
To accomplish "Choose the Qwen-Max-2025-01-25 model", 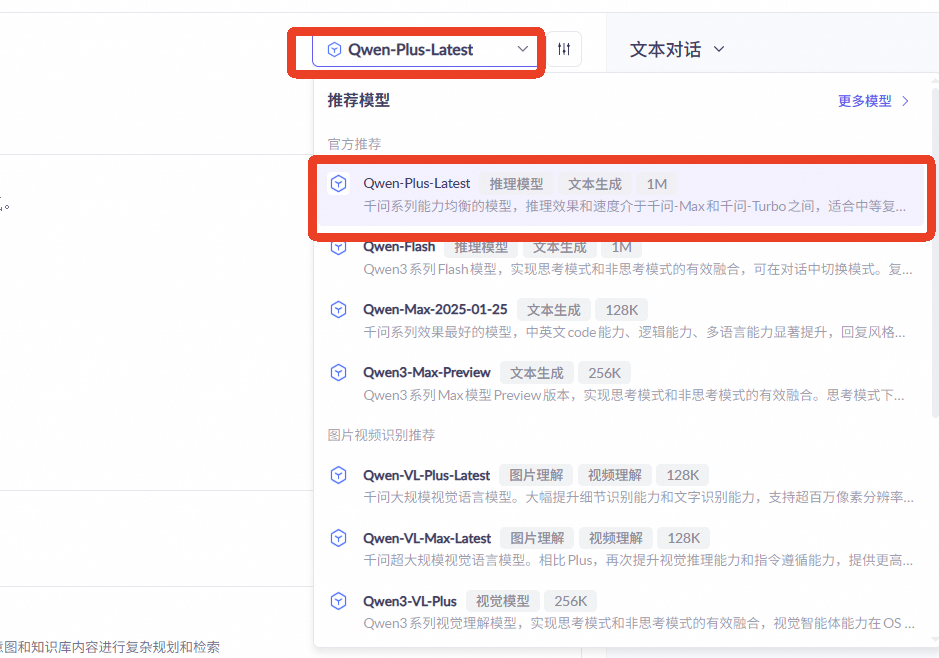I will pyautogui.click(x=622, y=320).
